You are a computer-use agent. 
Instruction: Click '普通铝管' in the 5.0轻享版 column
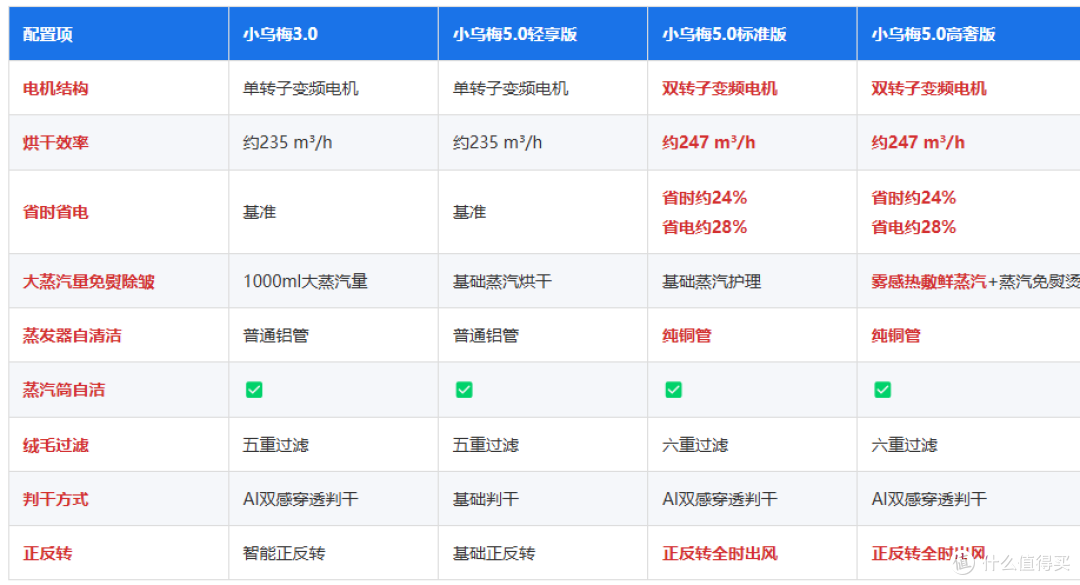[x=486, y=336]
